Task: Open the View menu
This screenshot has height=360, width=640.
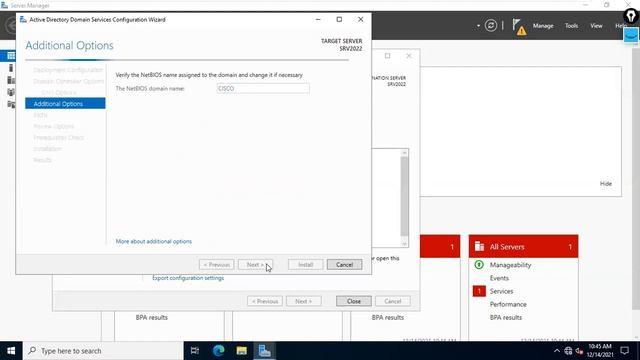Action: [596, 26]
